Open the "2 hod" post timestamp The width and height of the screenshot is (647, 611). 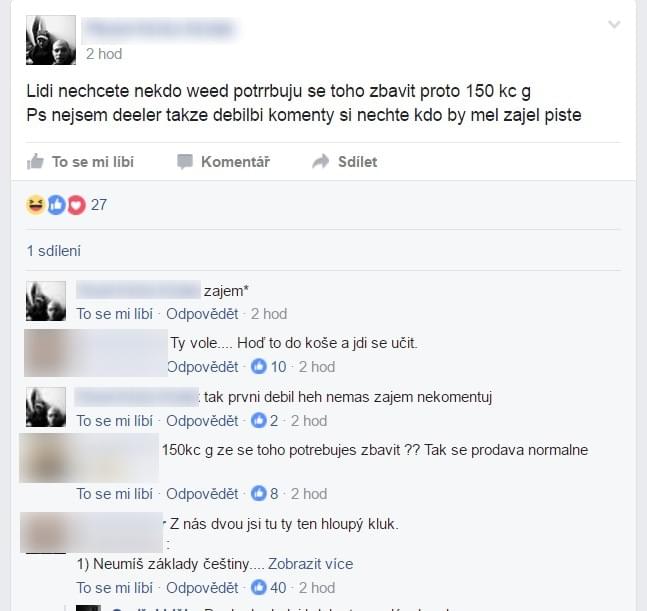click(104, 54)
